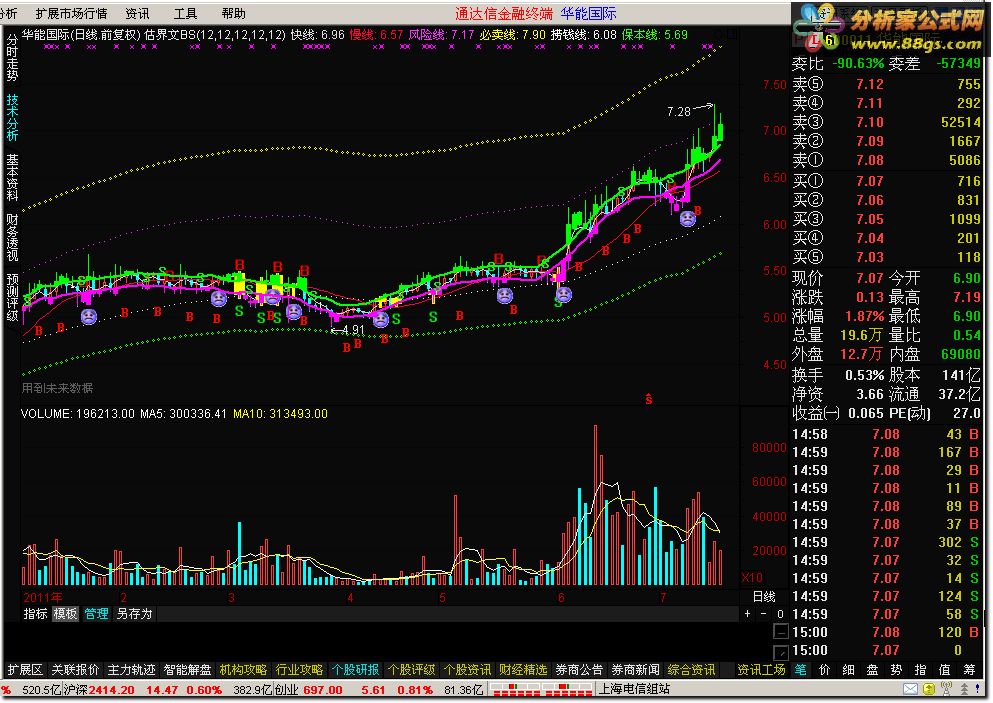
Task: Open the 扩展市场行情 menu
Action: (x=72, y=13)
